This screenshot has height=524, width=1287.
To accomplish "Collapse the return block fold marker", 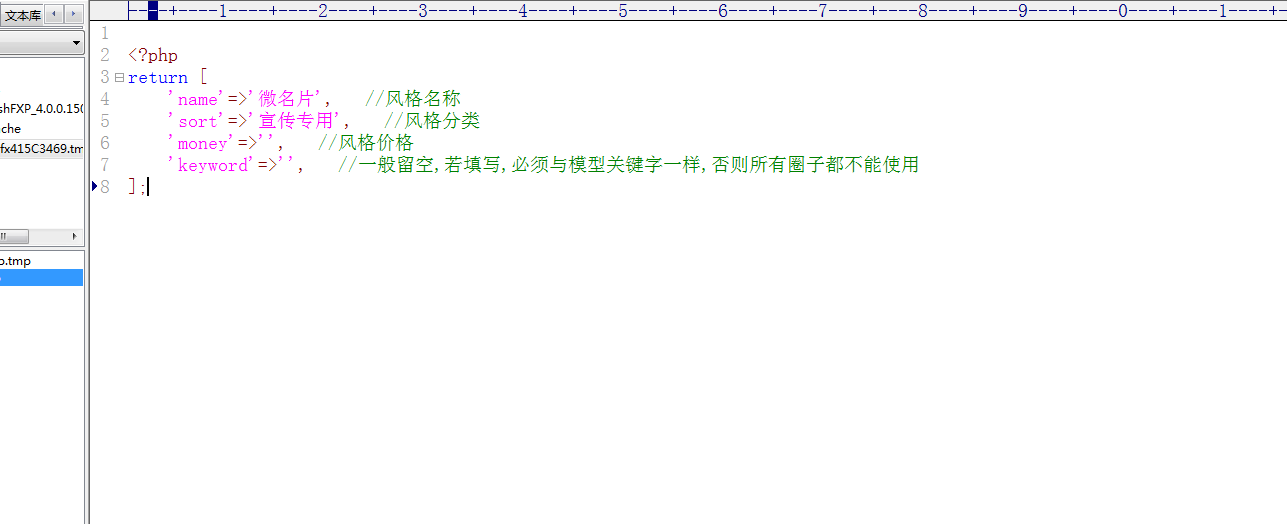I will click(x=119, y=78).
